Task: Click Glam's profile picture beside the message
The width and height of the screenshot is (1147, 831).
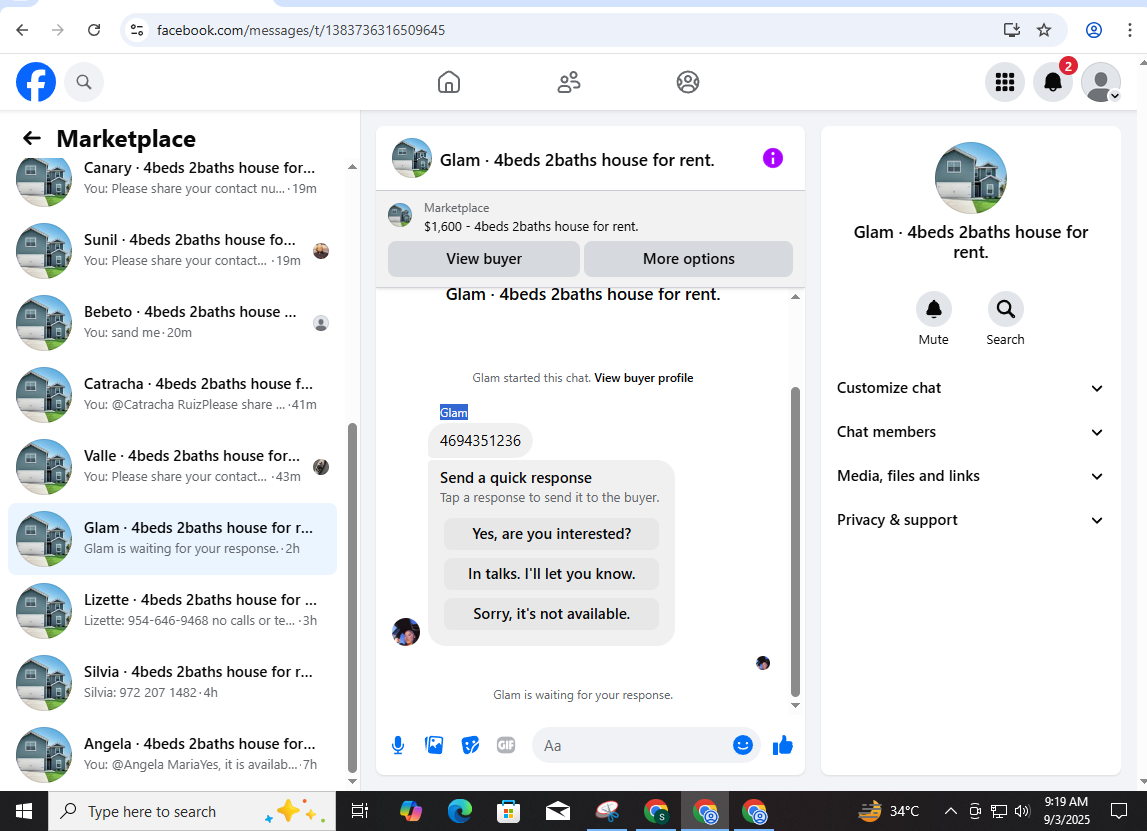Action: 406,632
